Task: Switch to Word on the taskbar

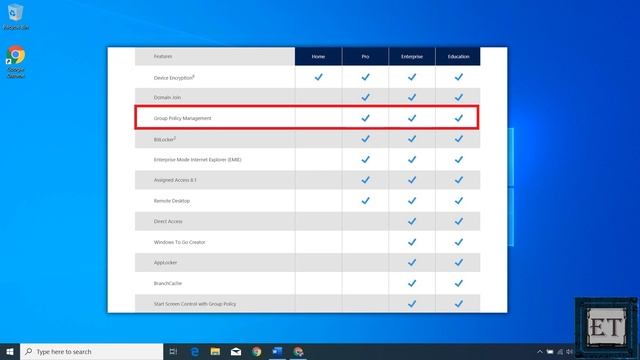Action: pyautogui.click(x=278, y=351)
